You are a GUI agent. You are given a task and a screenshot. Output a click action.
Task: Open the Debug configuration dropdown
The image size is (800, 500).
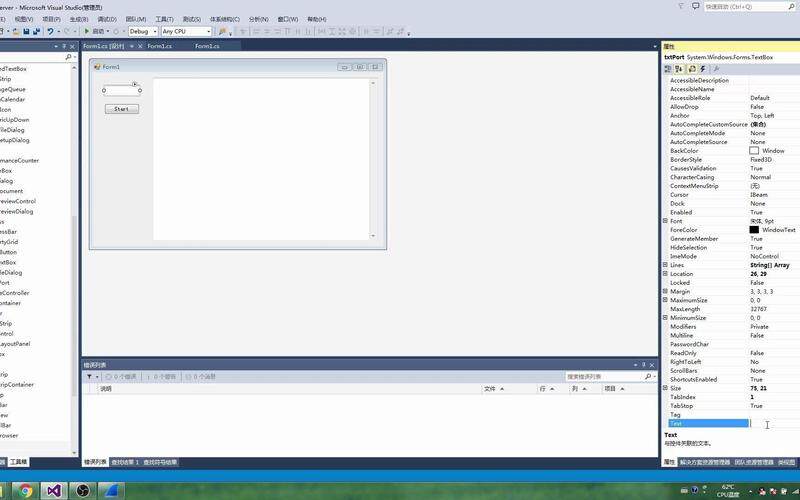coord(143,32)
